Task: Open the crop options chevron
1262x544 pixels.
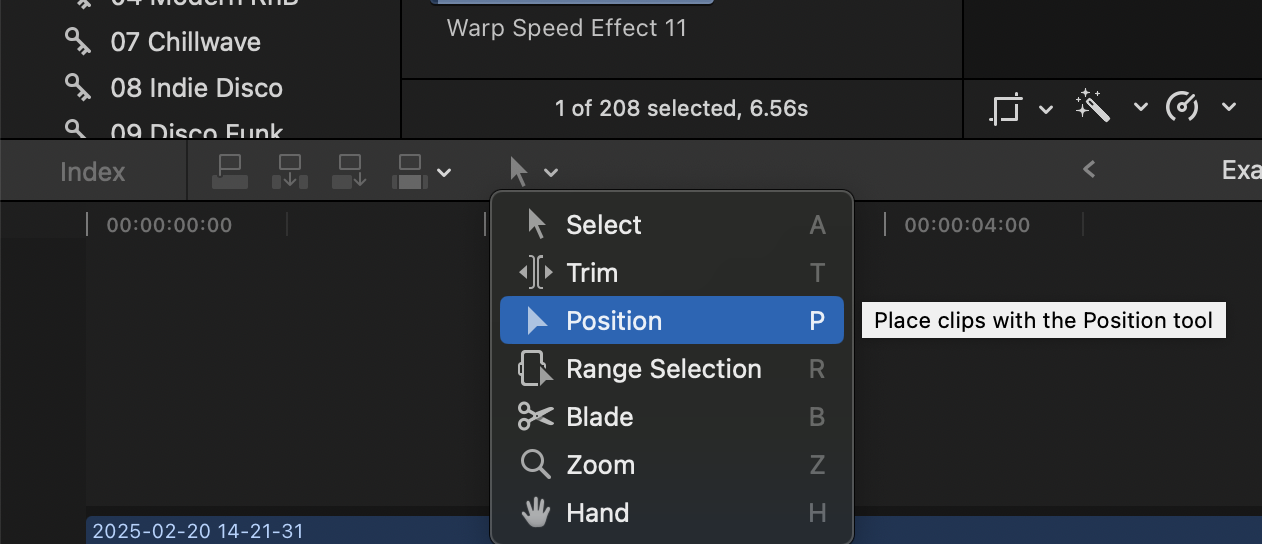Action: click(1046, 107)
